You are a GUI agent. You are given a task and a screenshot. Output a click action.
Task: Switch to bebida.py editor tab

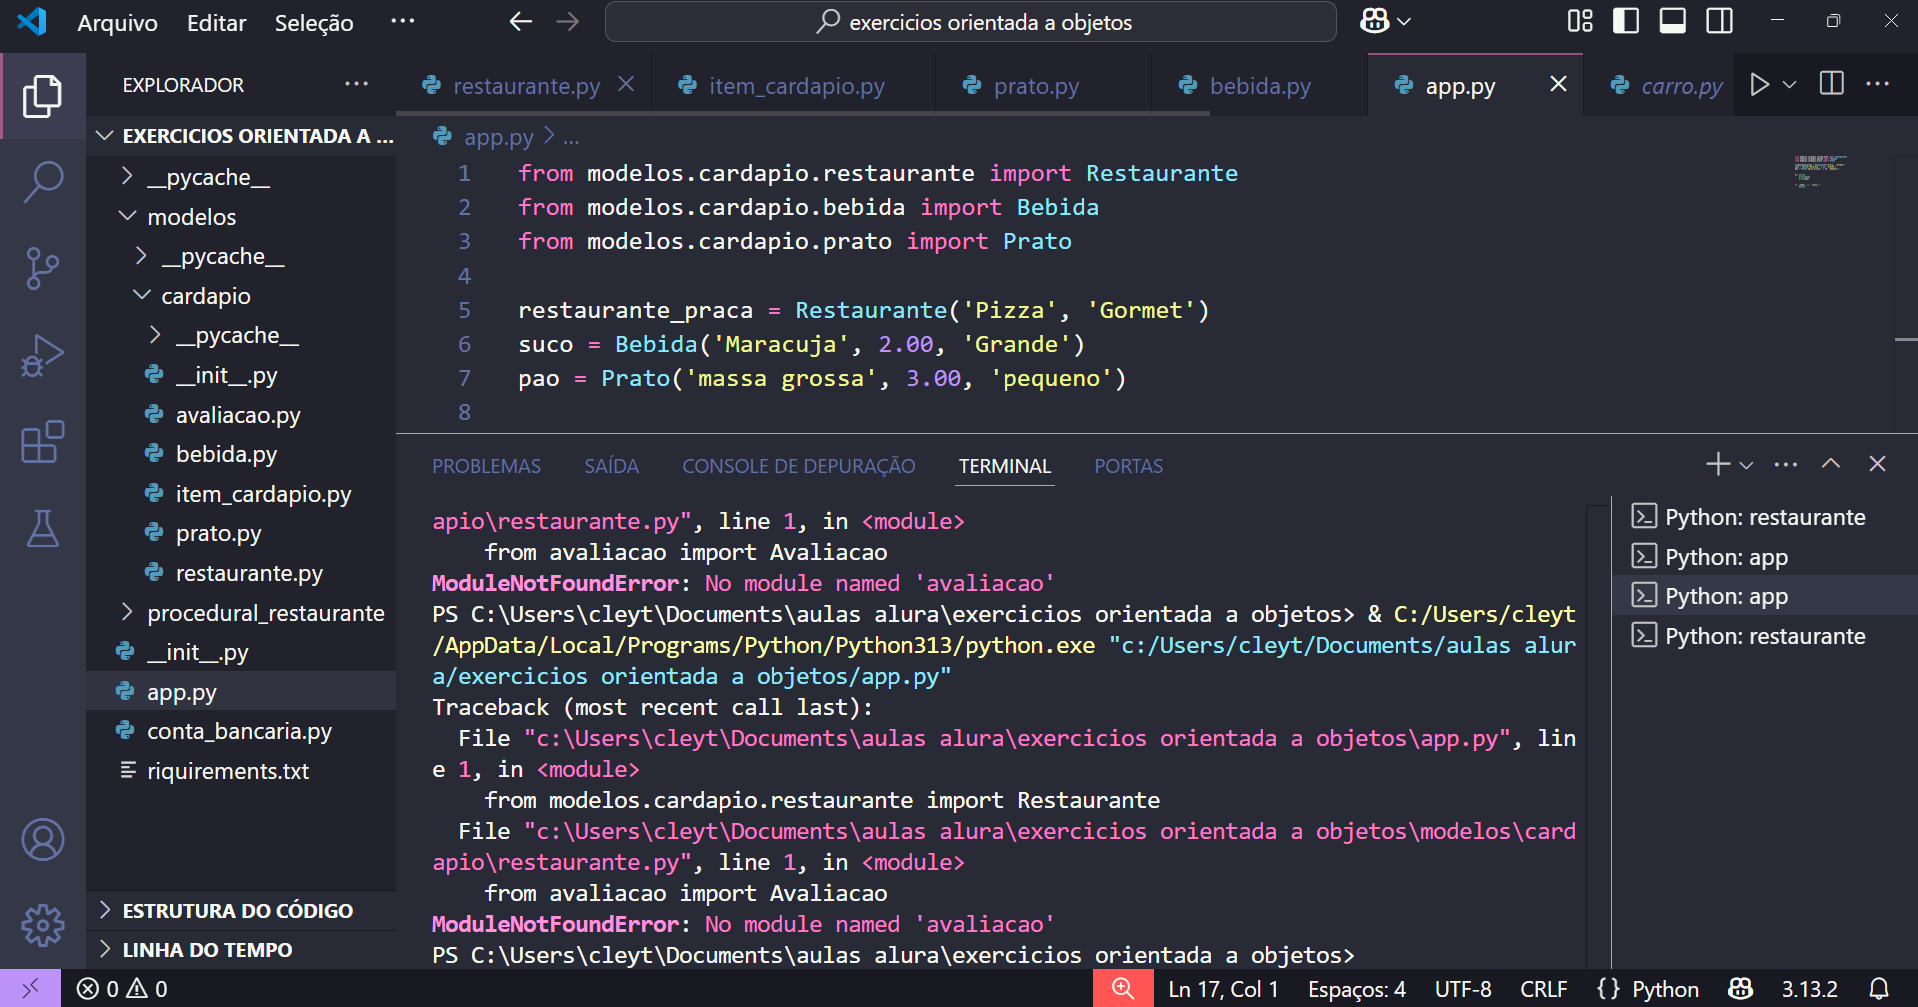coord(1260,86)
